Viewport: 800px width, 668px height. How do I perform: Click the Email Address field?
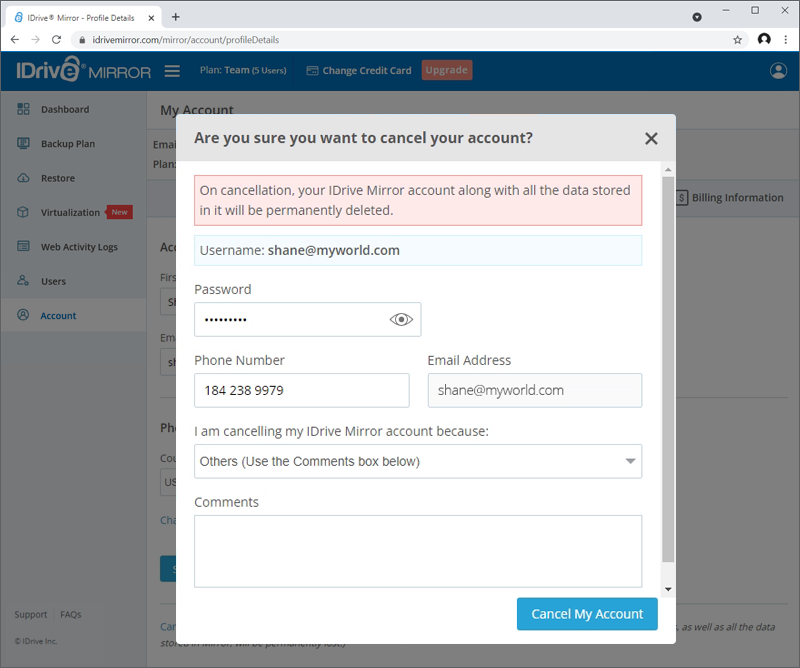[535, 390]
